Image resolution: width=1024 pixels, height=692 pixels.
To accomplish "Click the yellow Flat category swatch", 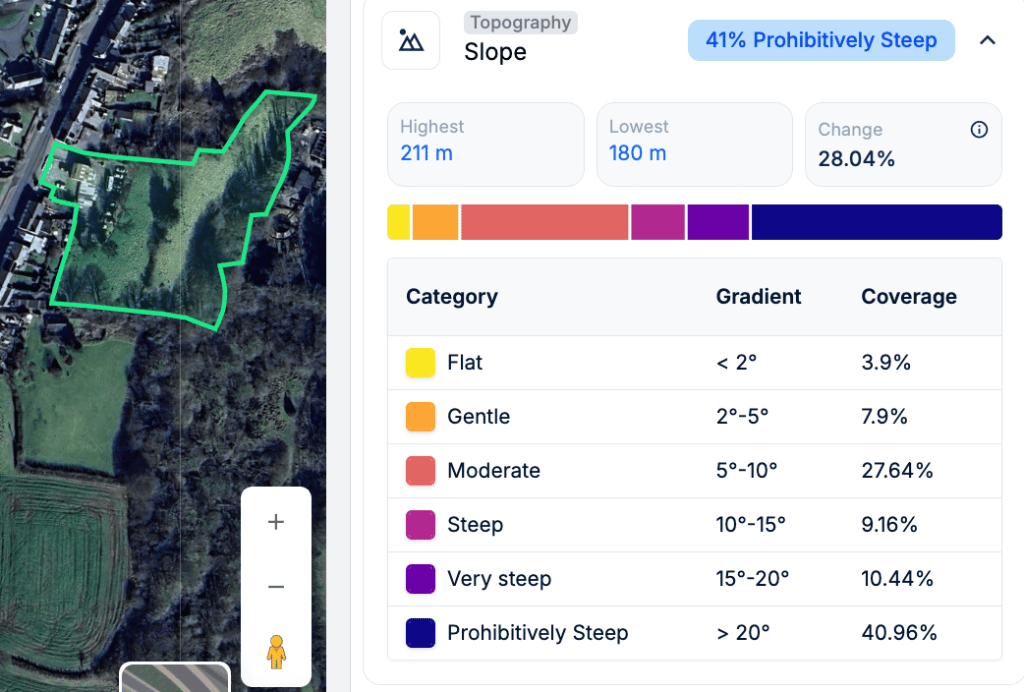I will [420, 362].
